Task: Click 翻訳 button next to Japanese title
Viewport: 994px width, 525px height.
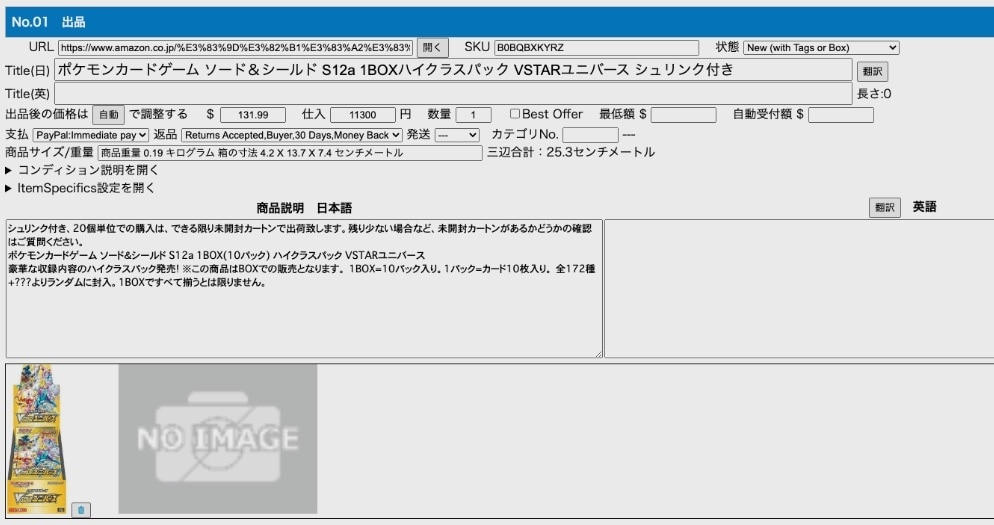Action: pyautogui.click(x=872, y=71)
